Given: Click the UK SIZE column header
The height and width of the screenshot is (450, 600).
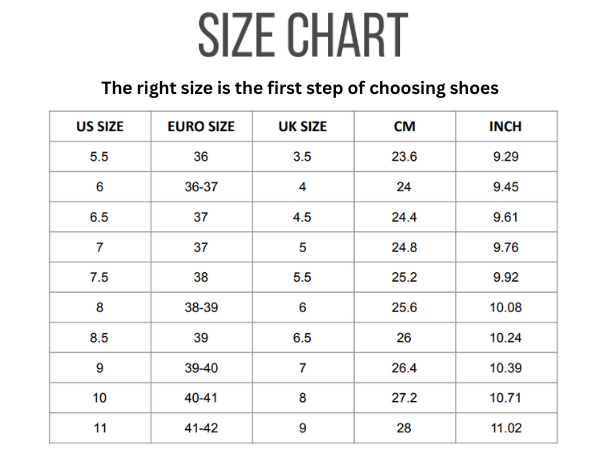Looking at the screenshot, I should tap(302, 127).
